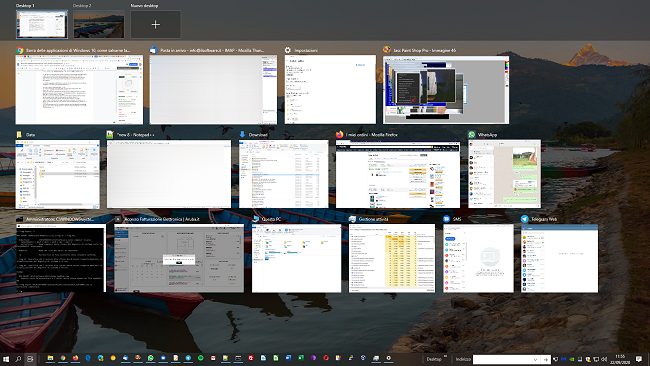Open File Explorer from the taskbar
650x366 pixels.
[50, 359]
